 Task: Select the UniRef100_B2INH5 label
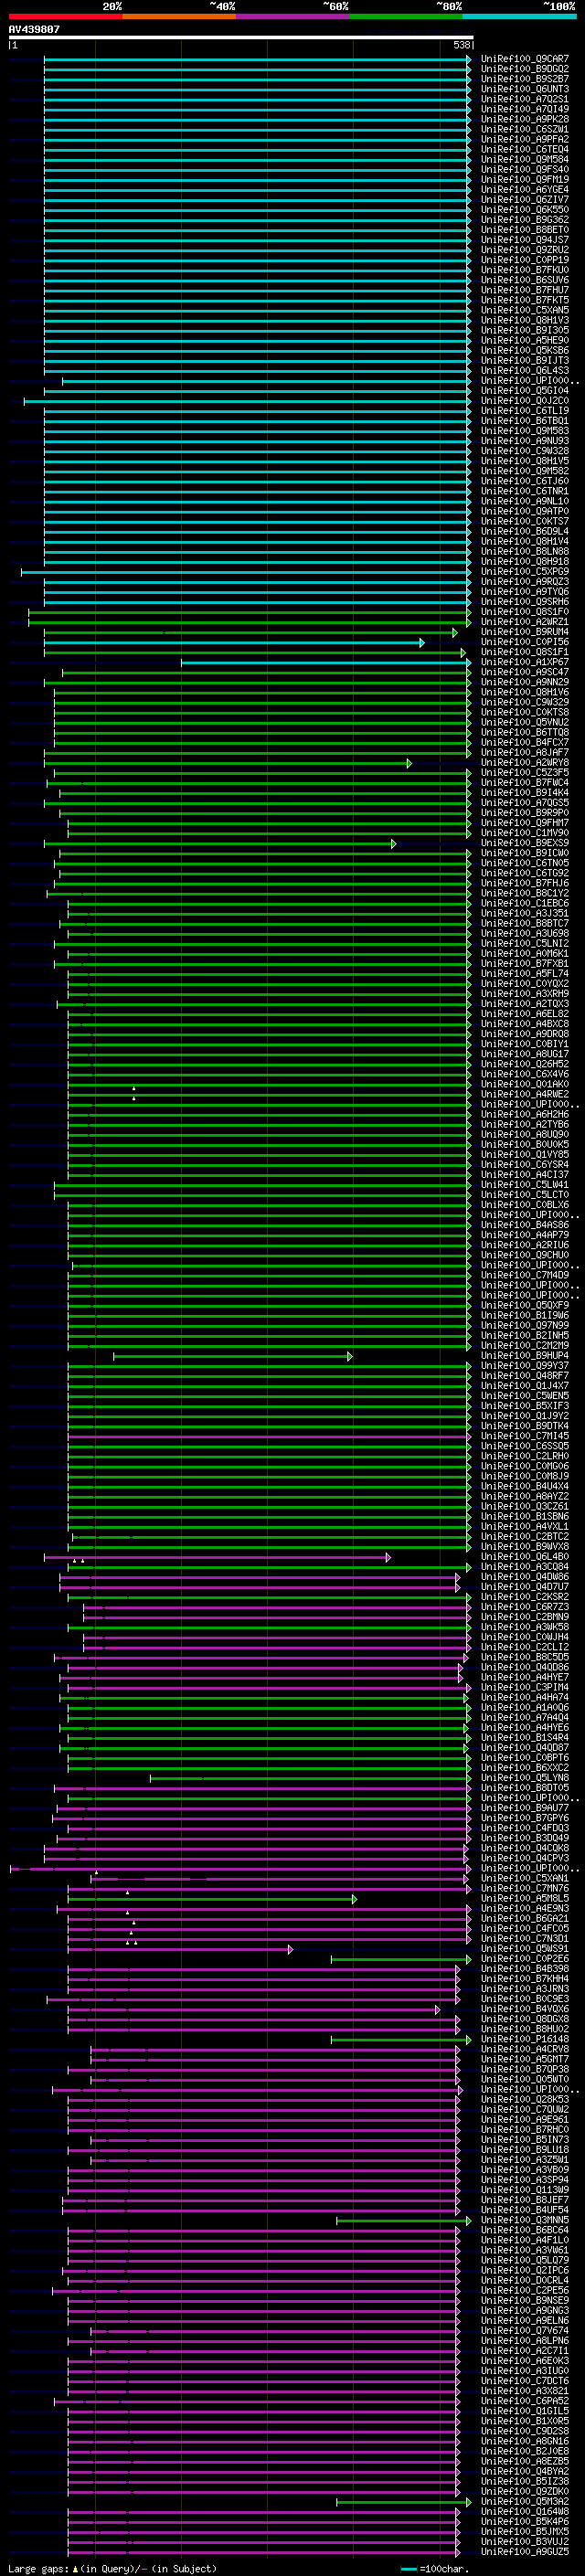point(525,1336)
